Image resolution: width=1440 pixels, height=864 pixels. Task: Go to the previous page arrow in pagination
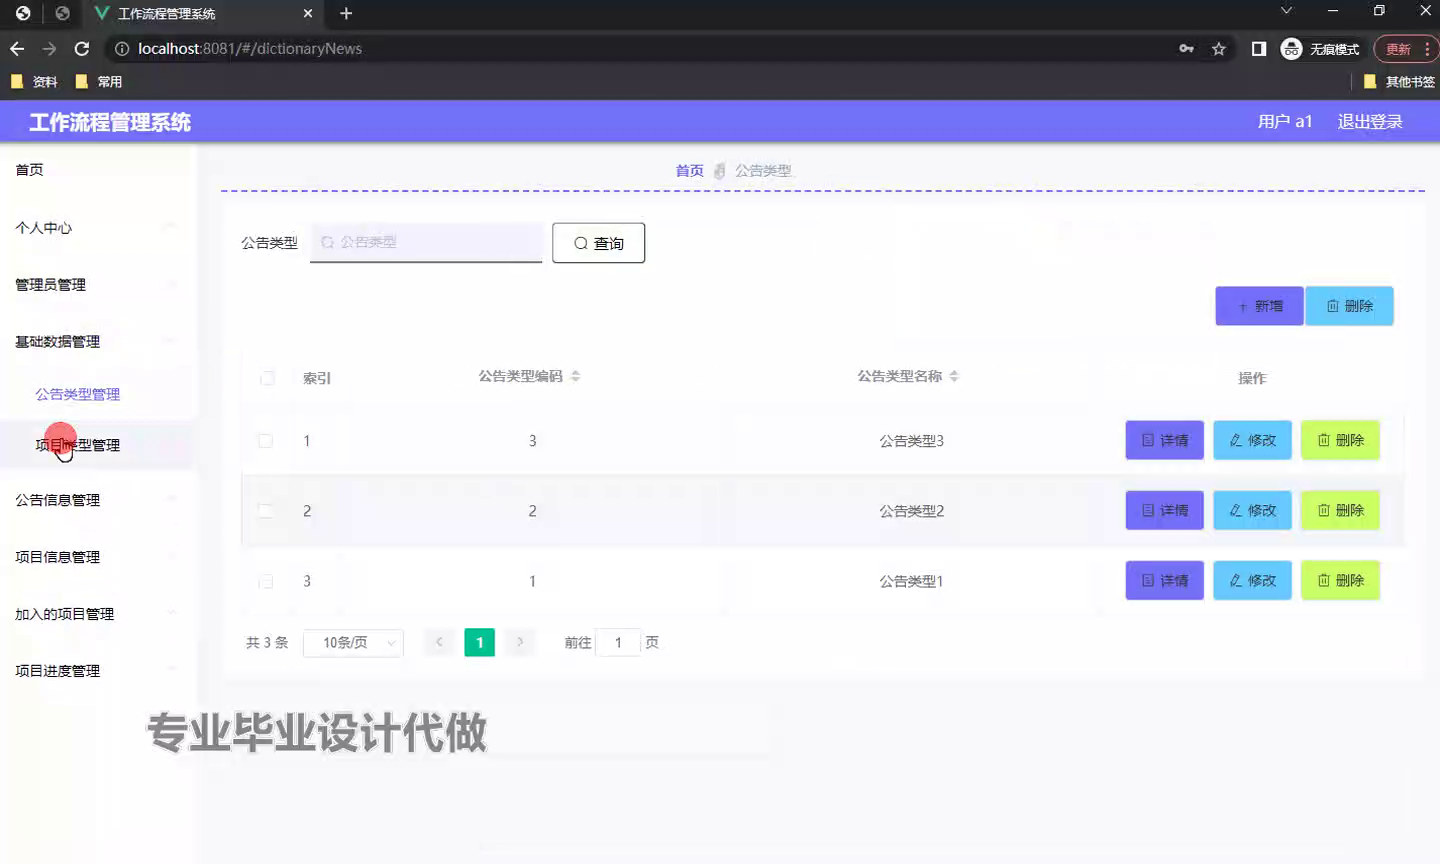point(439,642)
